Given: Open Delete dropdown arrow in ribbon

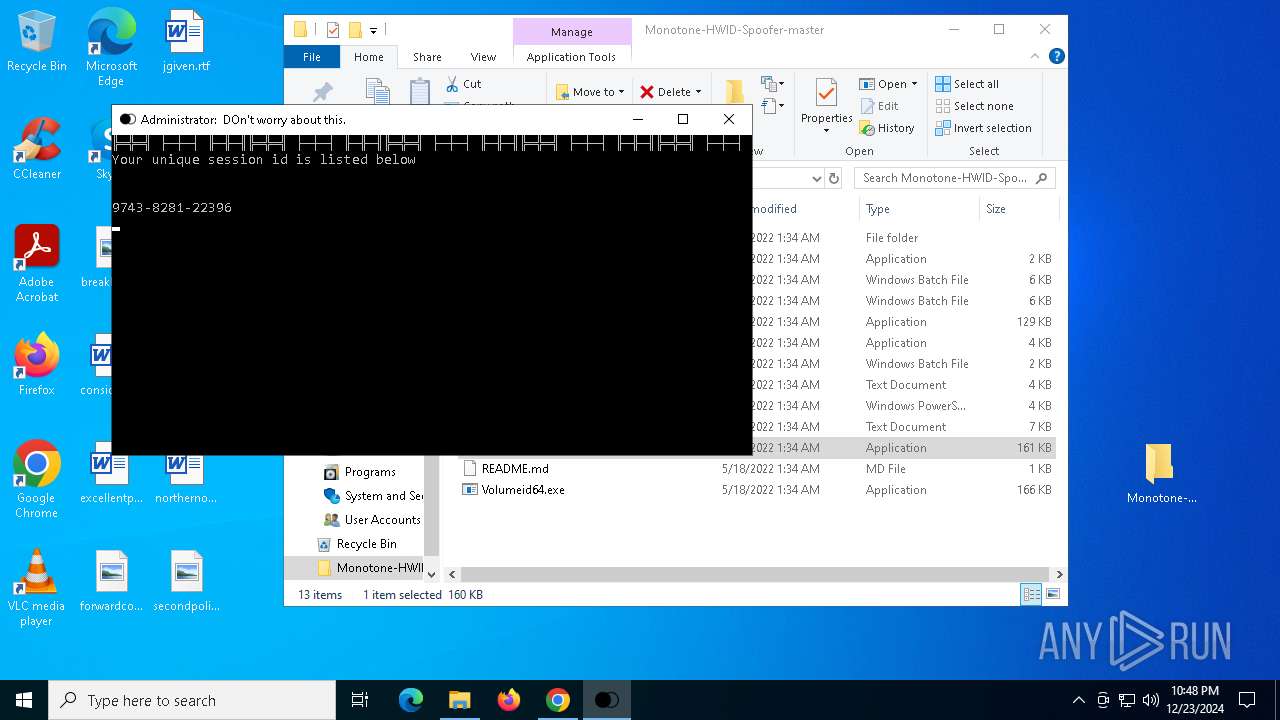Looking at the screenshot, I should pos(698,92).
